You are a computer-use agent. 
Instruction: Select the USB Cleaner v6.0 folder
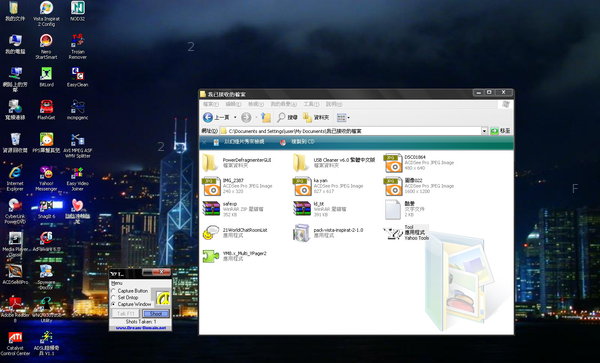point(334,163)
